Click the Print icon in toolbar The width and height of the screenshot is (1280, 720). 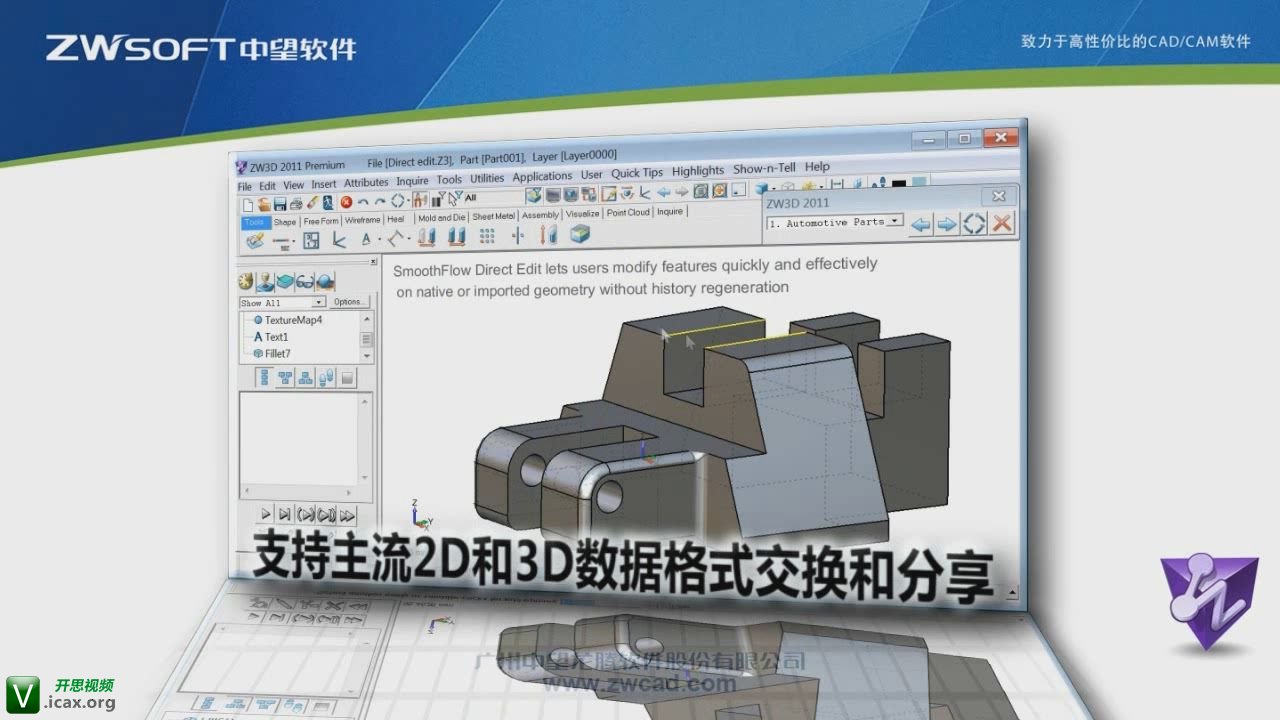point(296,203)
